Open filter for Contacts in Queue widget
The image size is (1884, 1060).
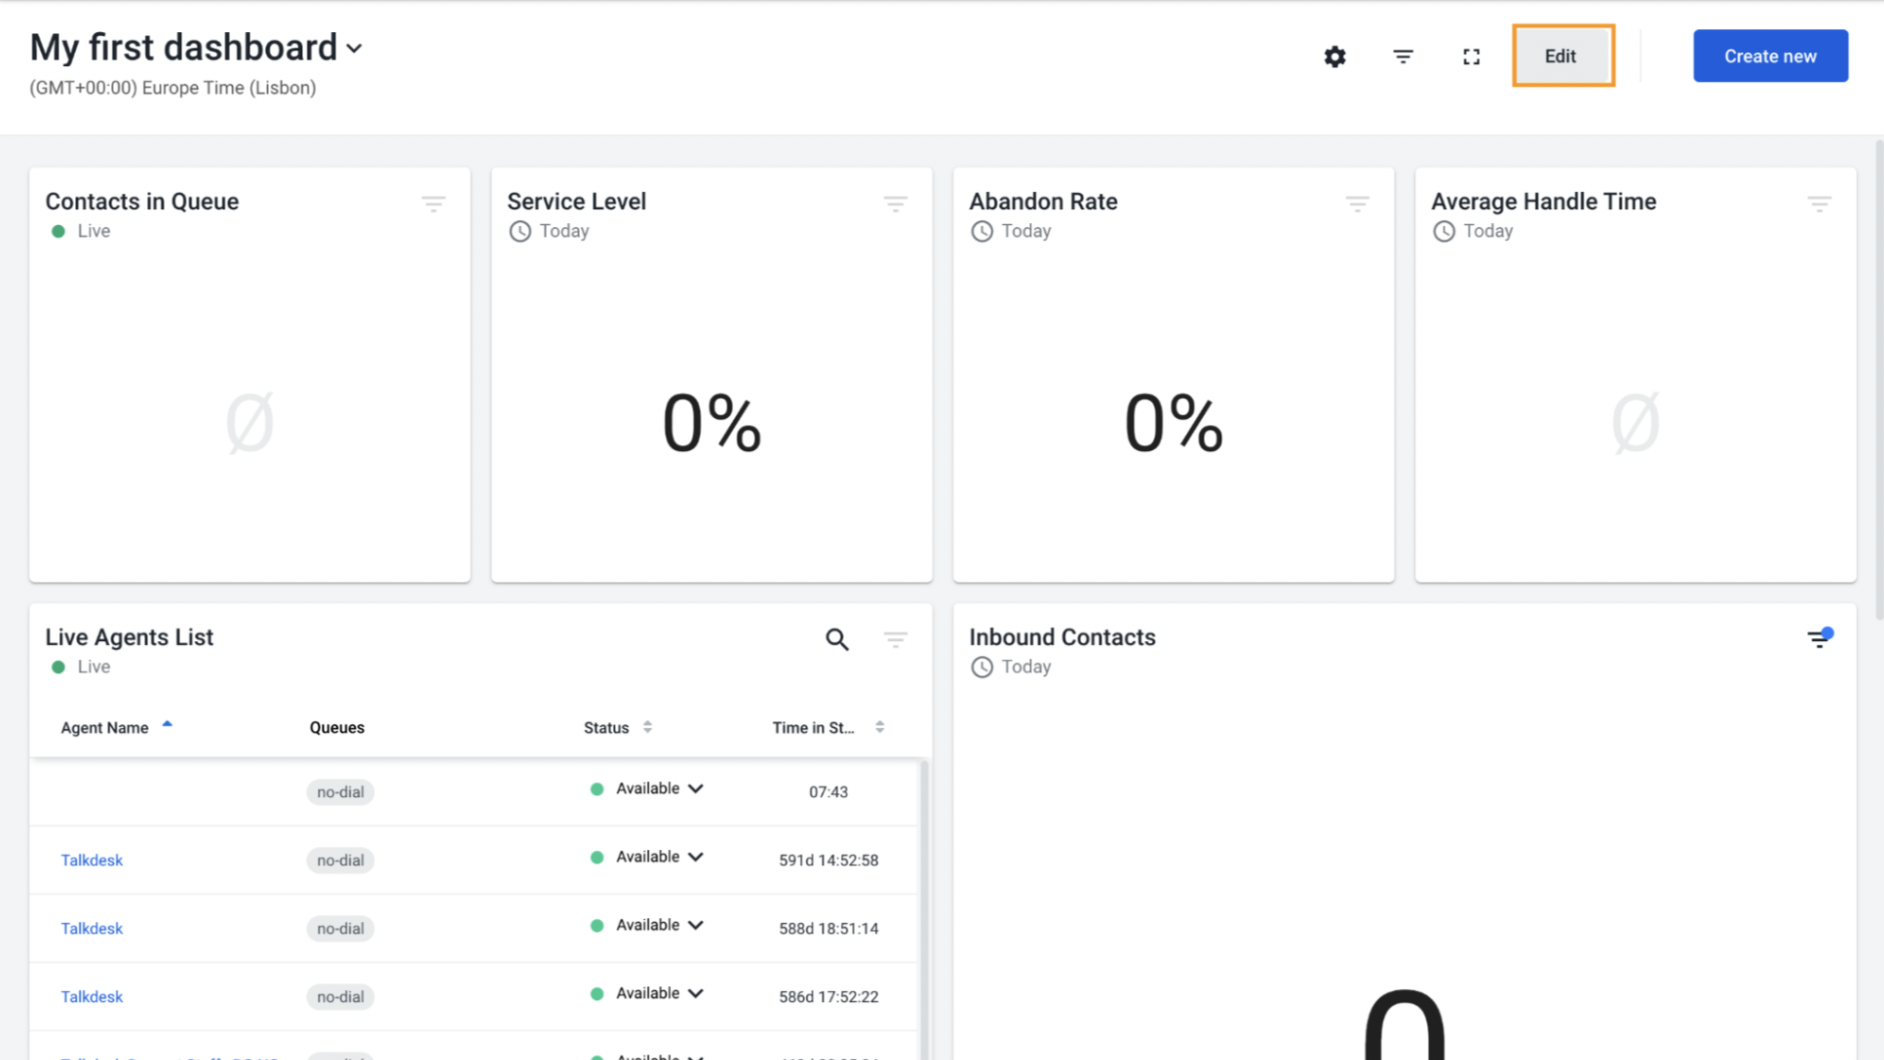[433, 204]
